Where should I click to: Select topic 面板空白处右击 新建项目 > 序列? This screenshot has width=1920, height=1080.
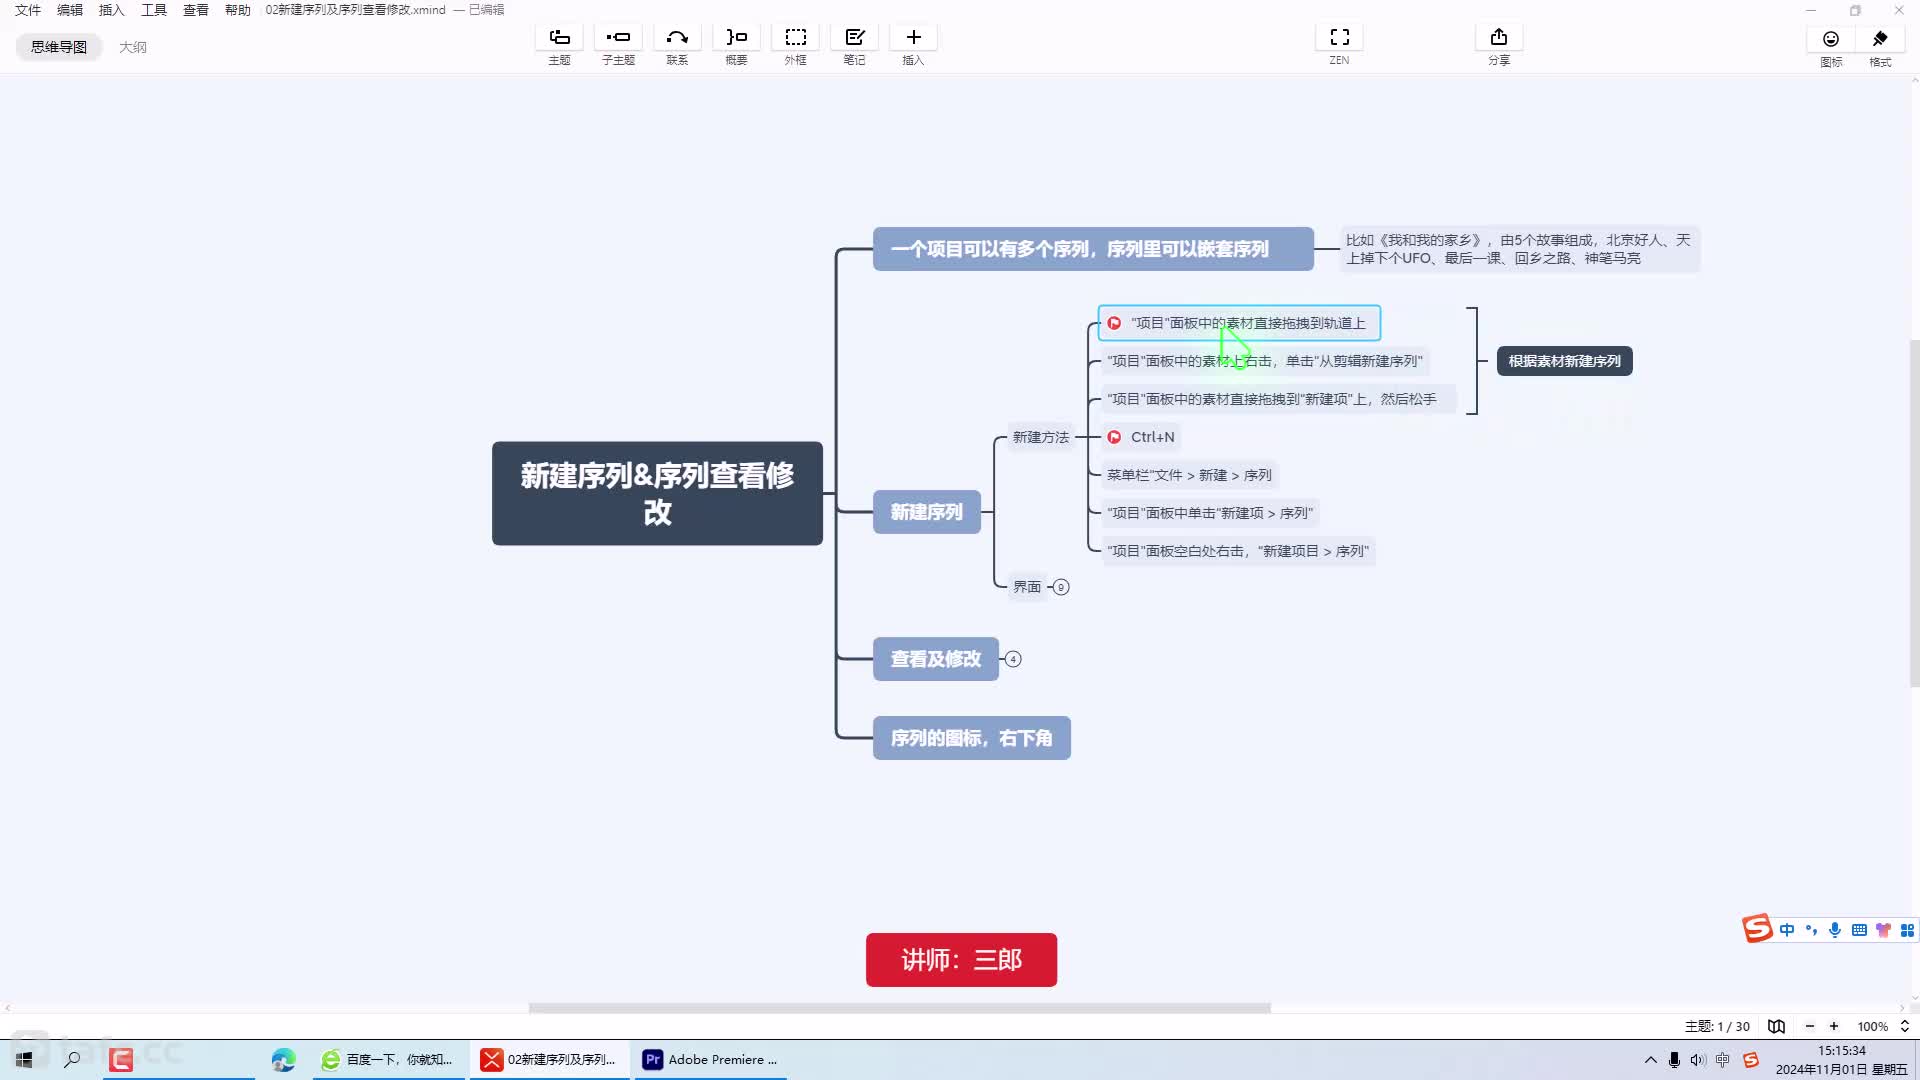tap(1238, 551)
